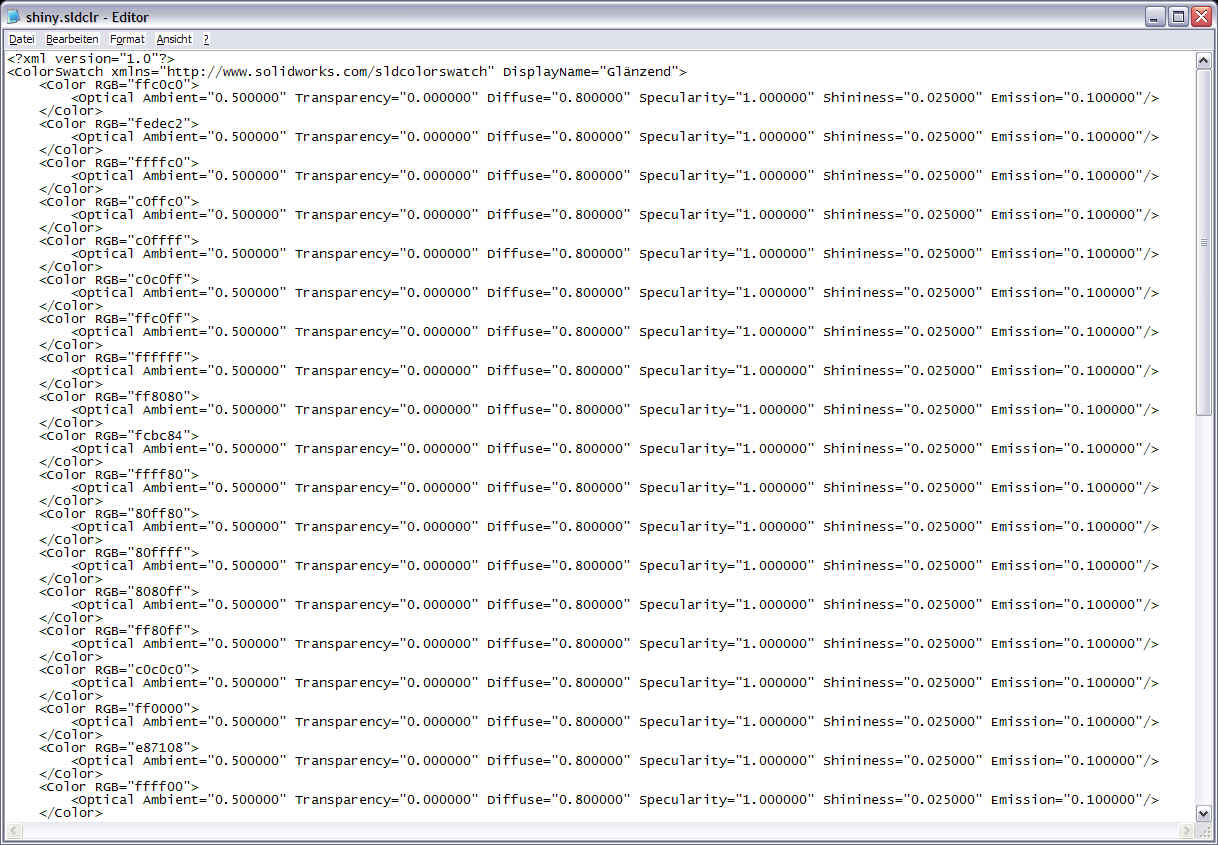Viewport: 1218px width, 845px height.
Task: Click the vertical scrollbar up arrow
Action: (1204, 60)
